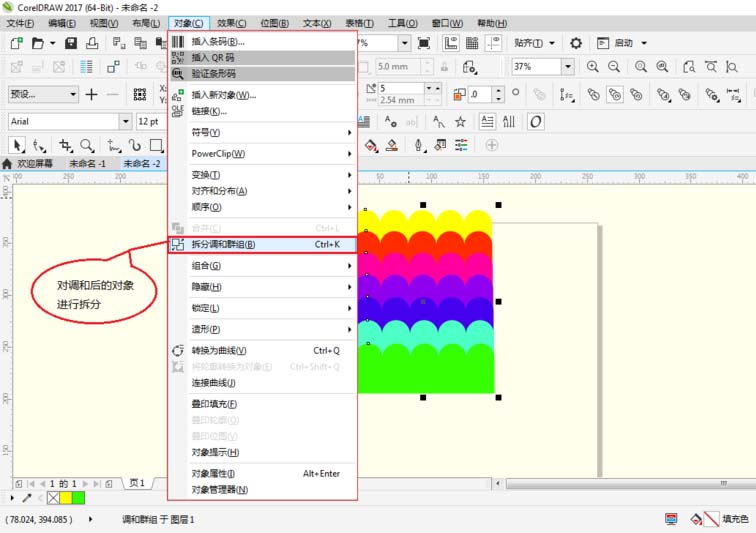Go to previous page arrow
The image size is (756, 533).
pos(42,483)
